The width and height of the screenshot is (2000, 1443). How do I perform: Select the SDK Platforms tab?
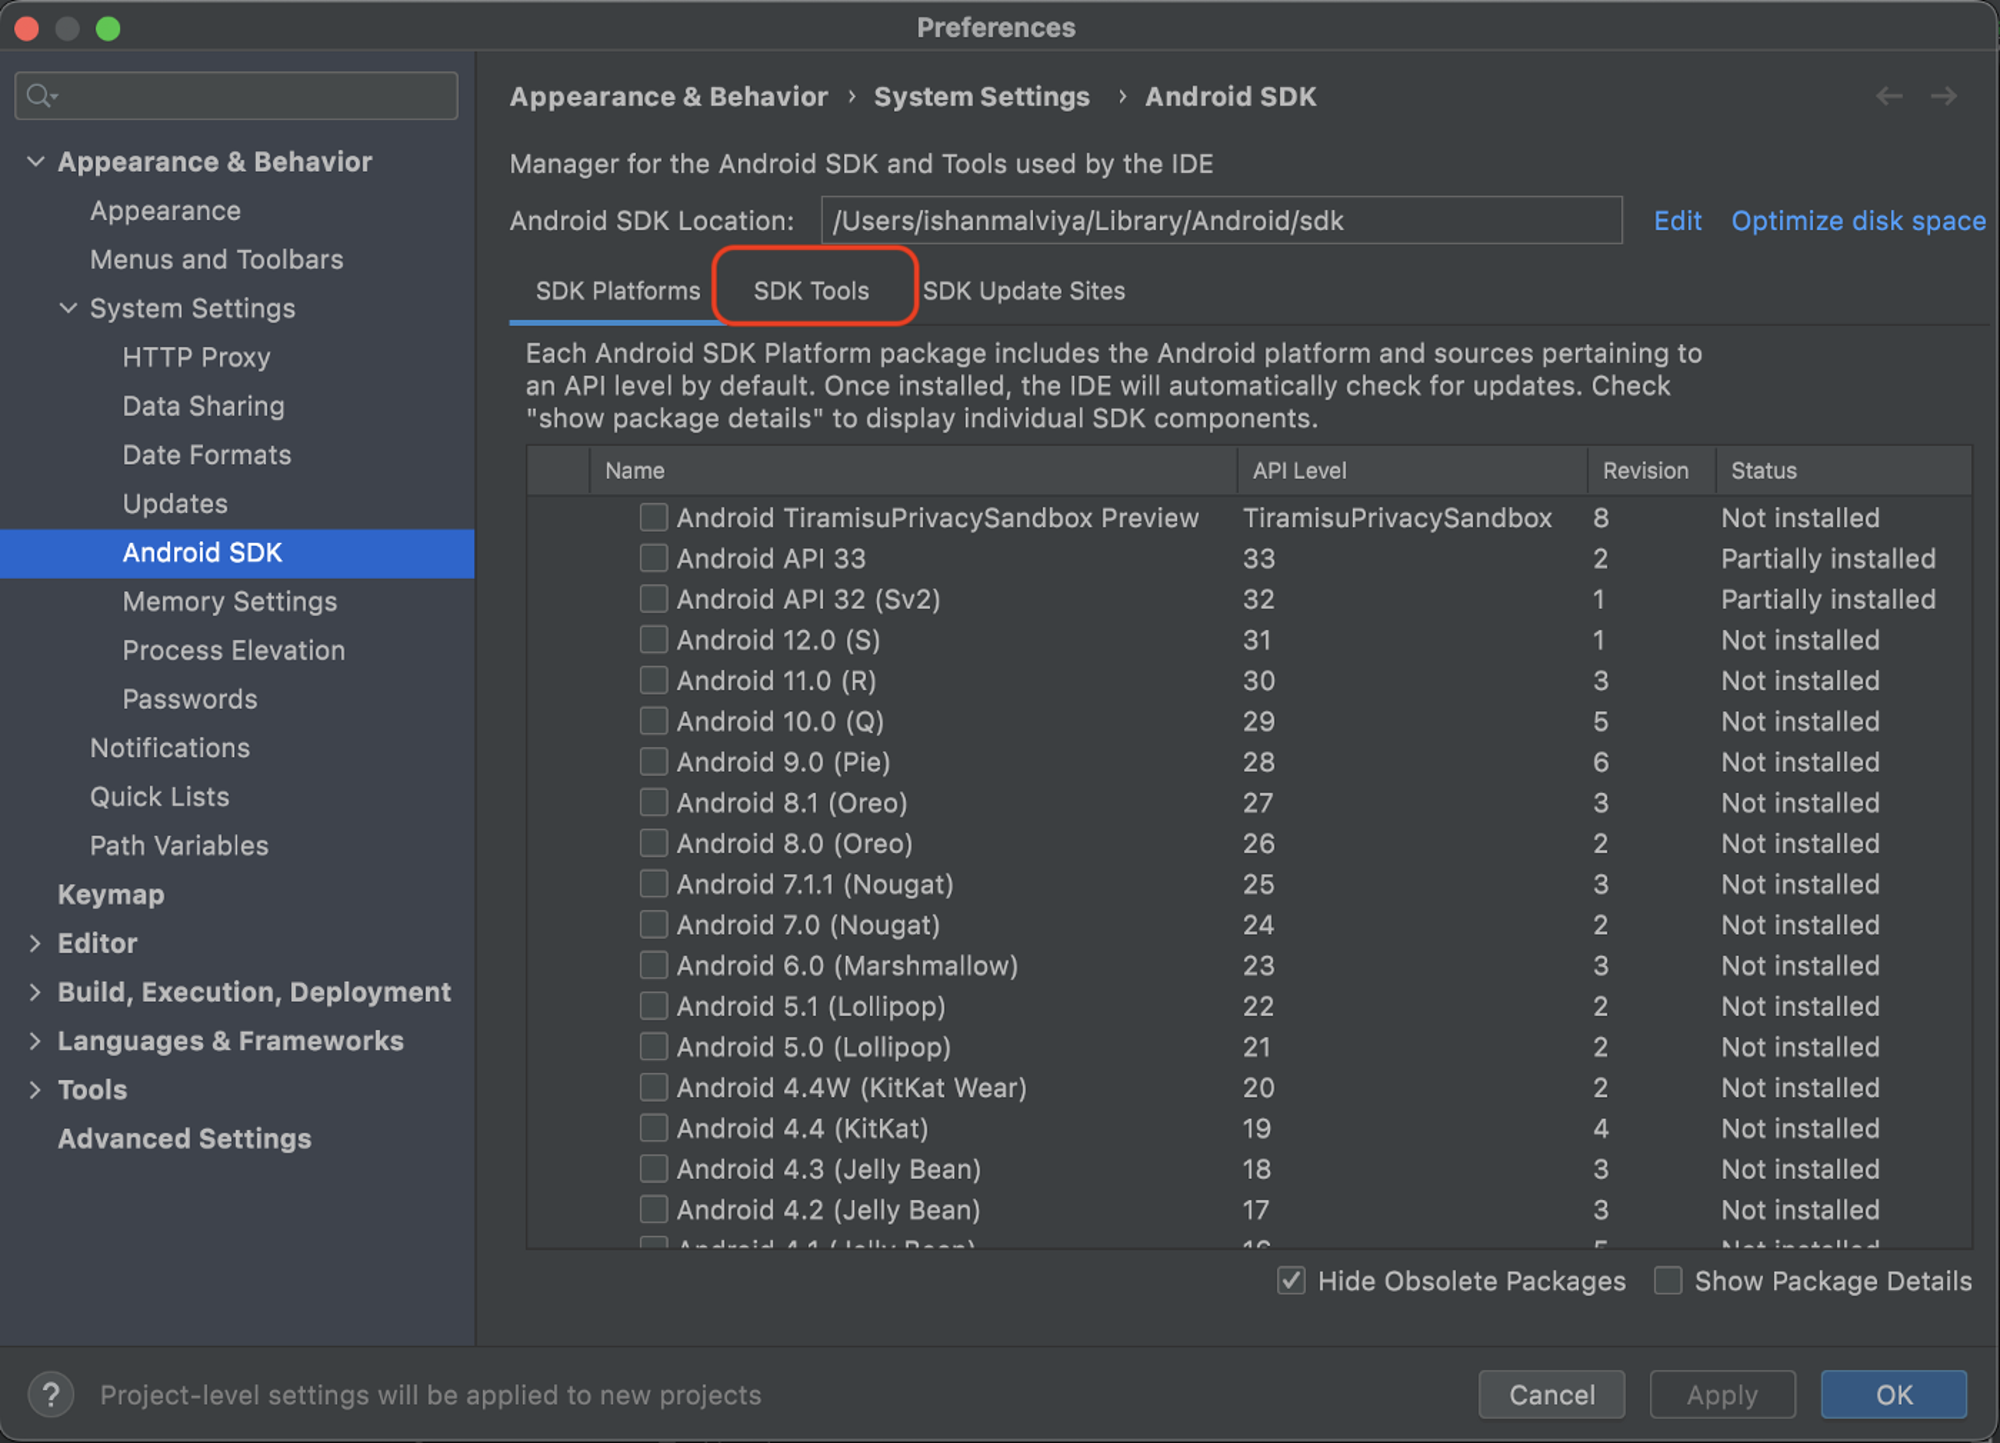click(618, 291)
